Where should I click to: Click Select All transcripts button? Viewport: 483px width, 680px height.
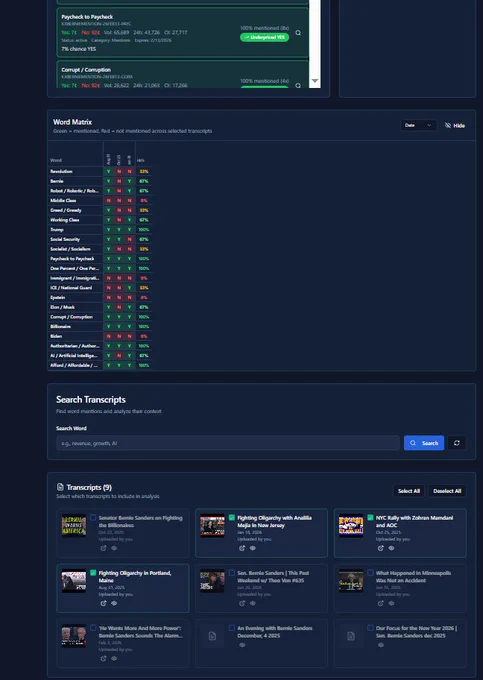(409, 491)
